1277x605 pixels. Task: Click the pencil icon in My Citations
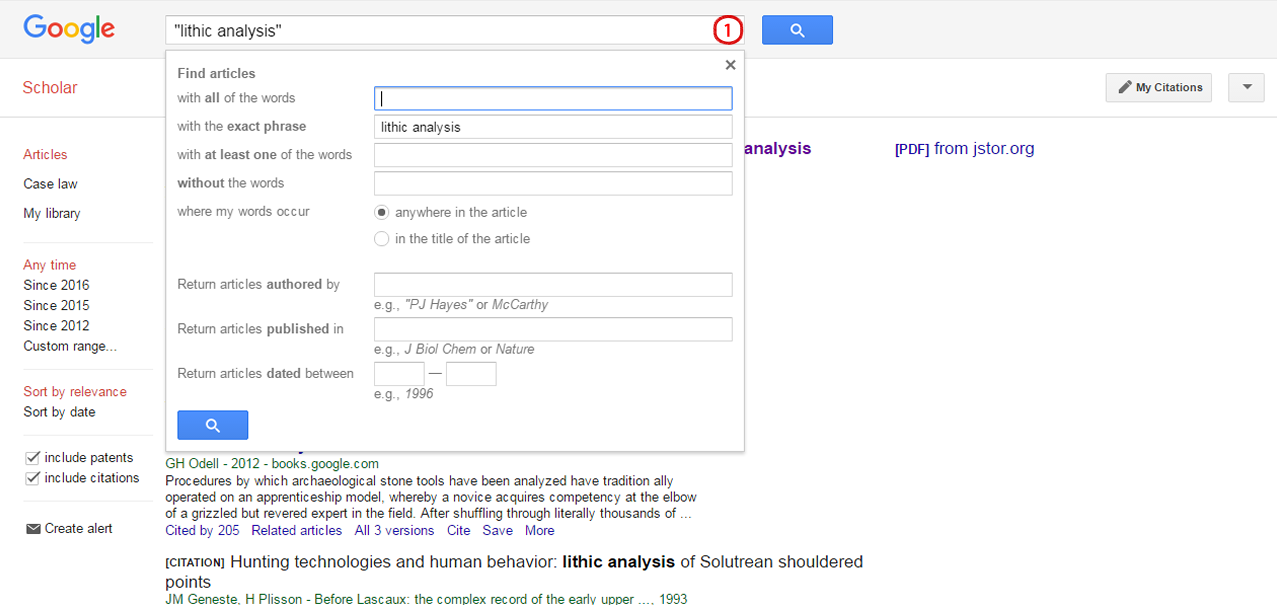pos(1125,87)
